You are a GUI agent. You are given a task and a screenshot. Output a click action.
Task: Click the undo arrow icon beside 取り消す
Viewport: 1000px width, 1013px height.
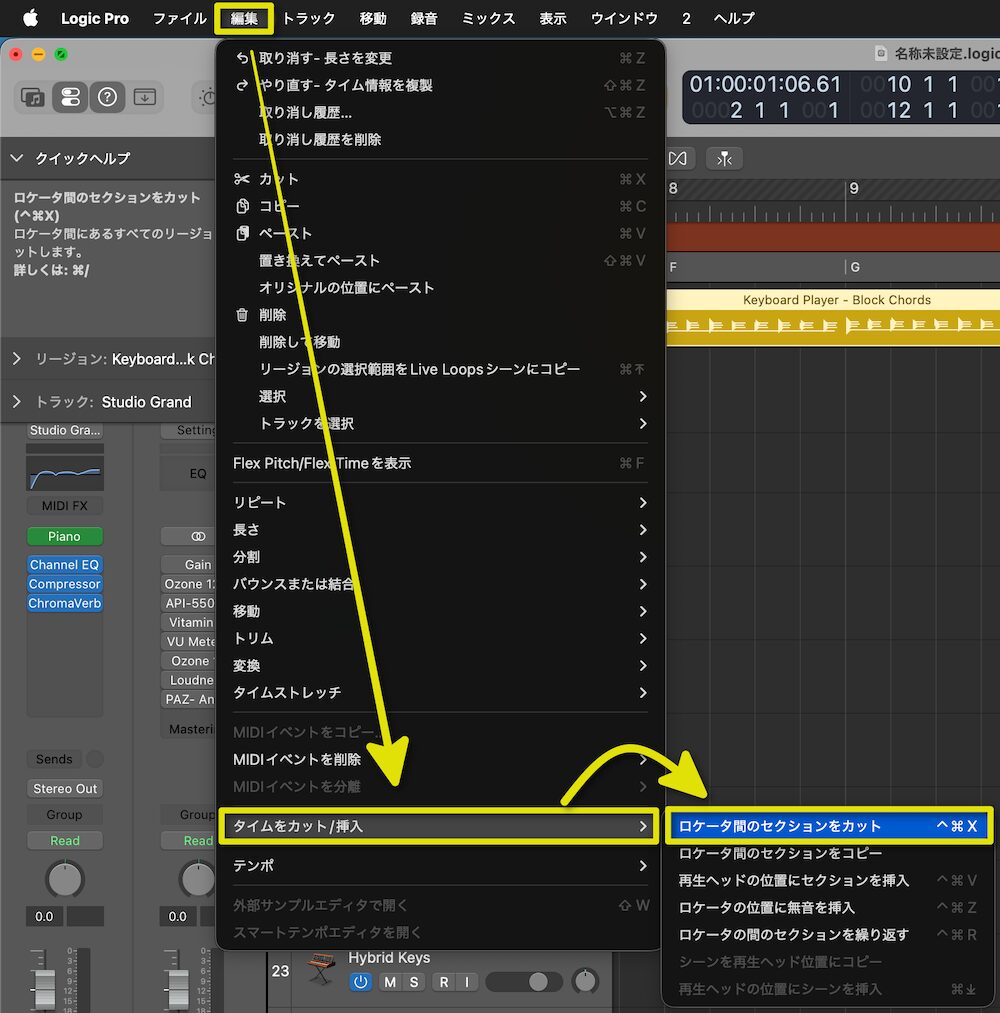click(242, 58)
